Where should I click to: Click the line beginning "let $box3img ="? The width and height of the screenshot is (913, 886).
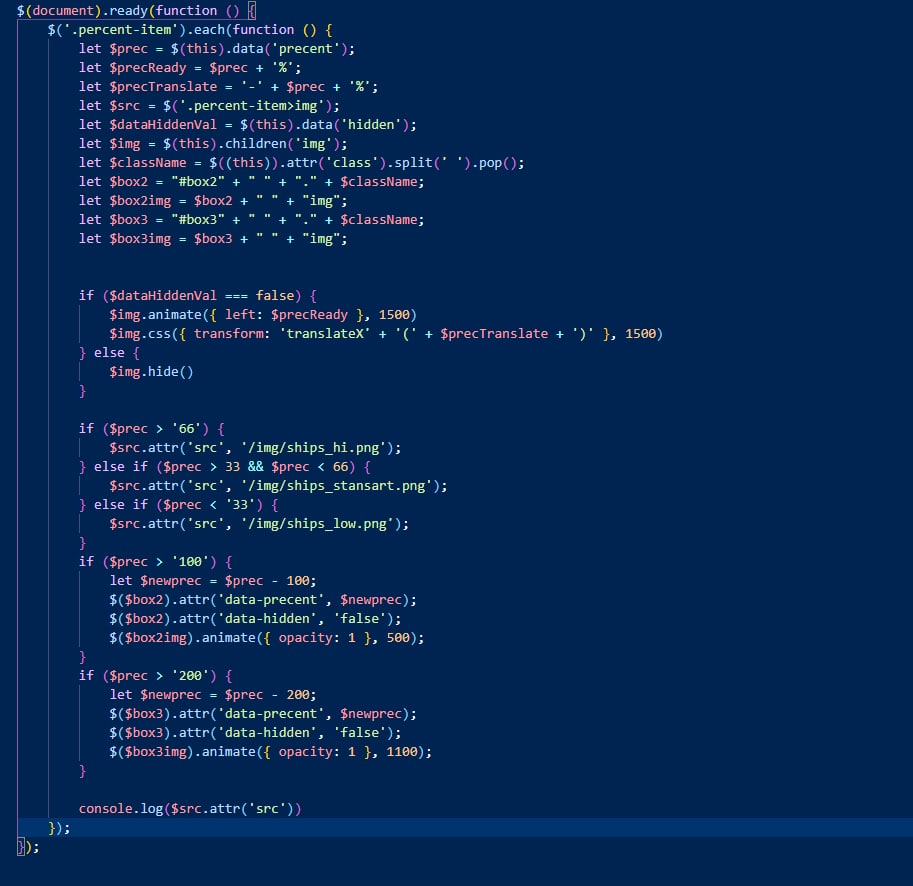click(x=213, y=239)
